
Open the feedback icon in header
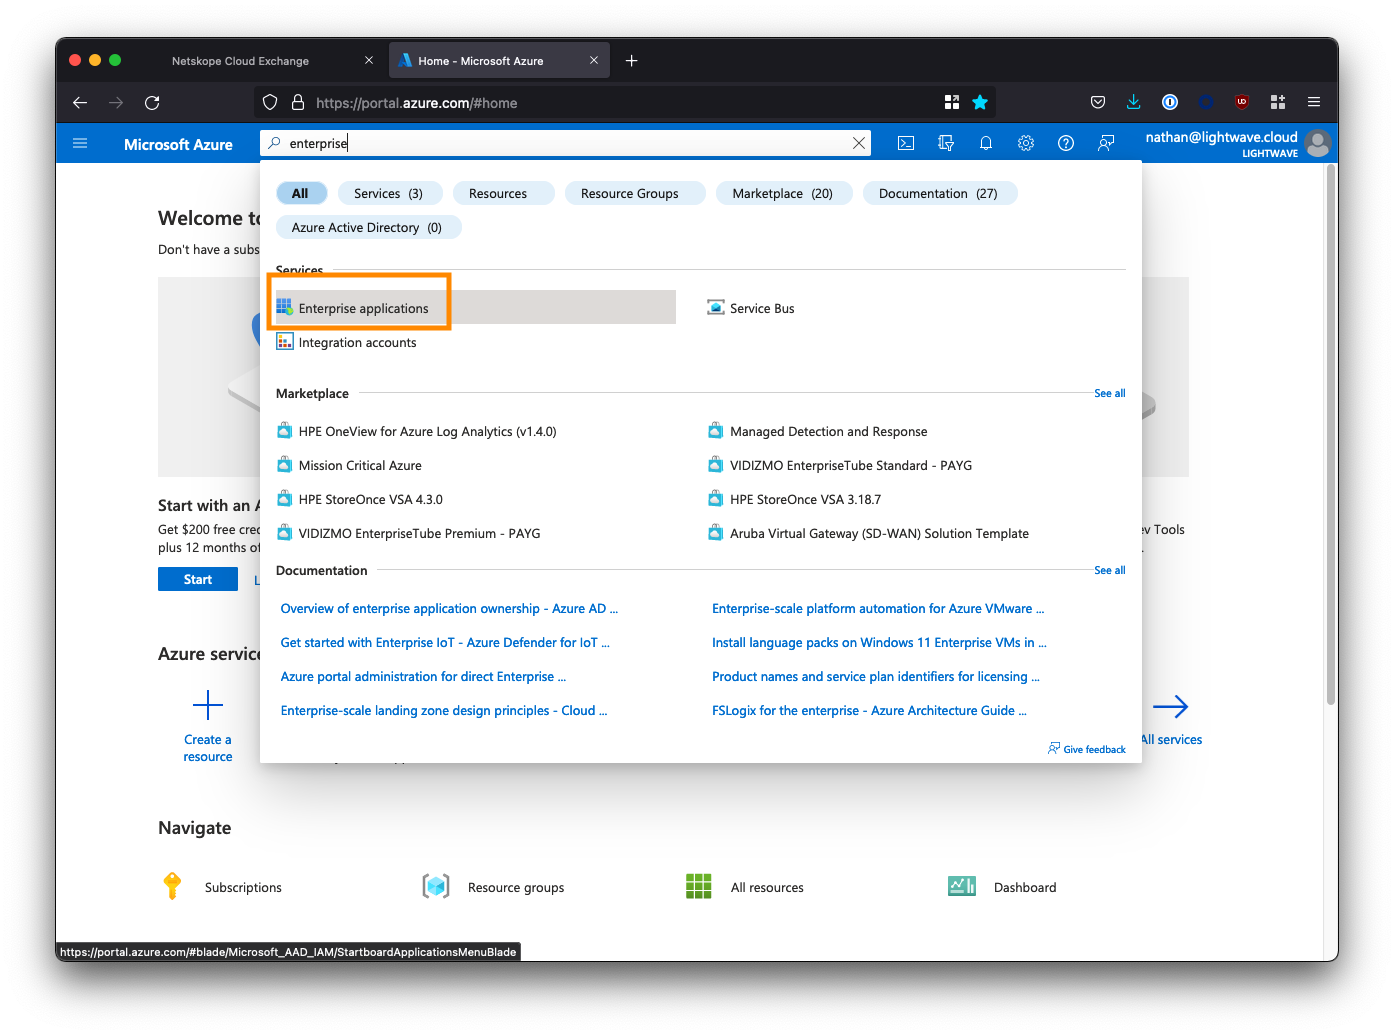[1106, 143]
